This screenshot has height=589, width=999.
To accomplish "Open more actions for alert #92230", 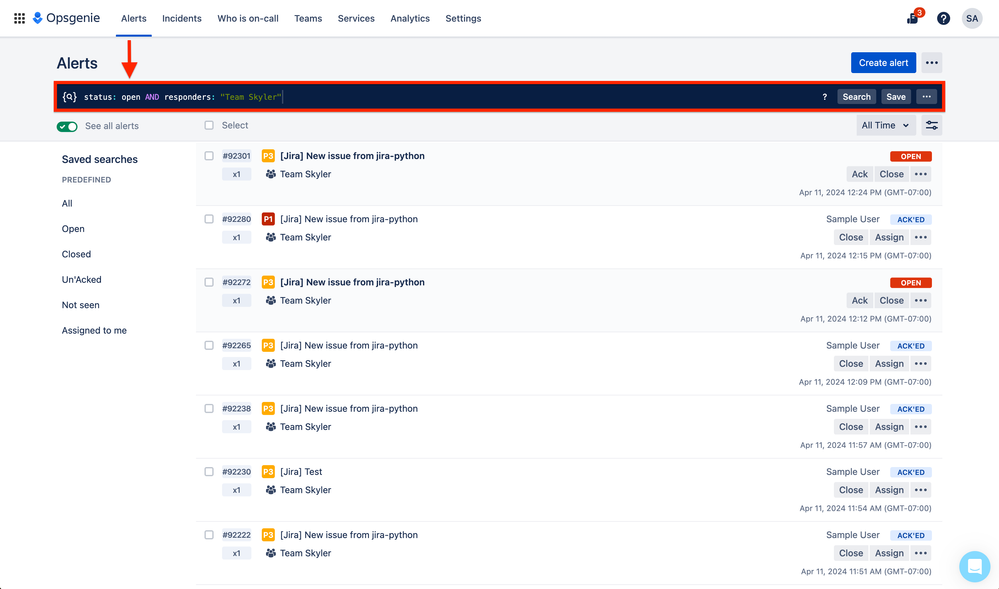I will point(921,490).
